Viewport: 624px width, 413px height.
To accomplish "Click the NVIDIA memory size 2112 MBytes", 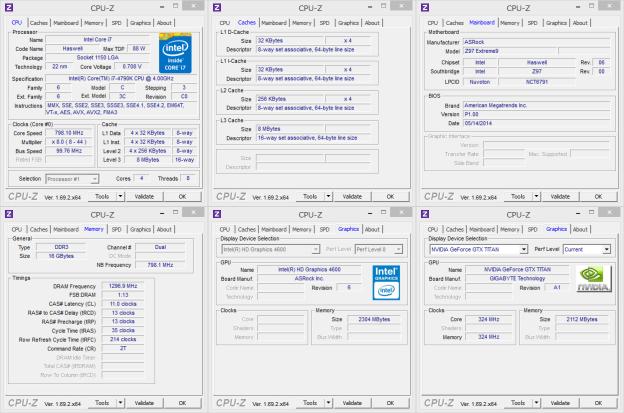I will click(x=582, y=319).
